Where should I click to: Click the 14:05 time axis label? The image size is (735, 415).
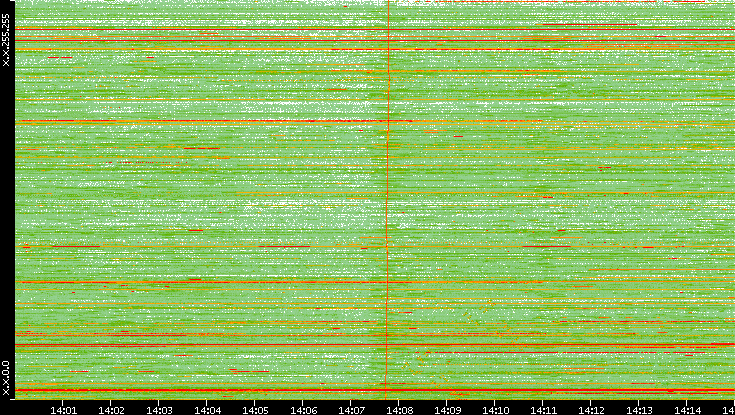(255, 411)
